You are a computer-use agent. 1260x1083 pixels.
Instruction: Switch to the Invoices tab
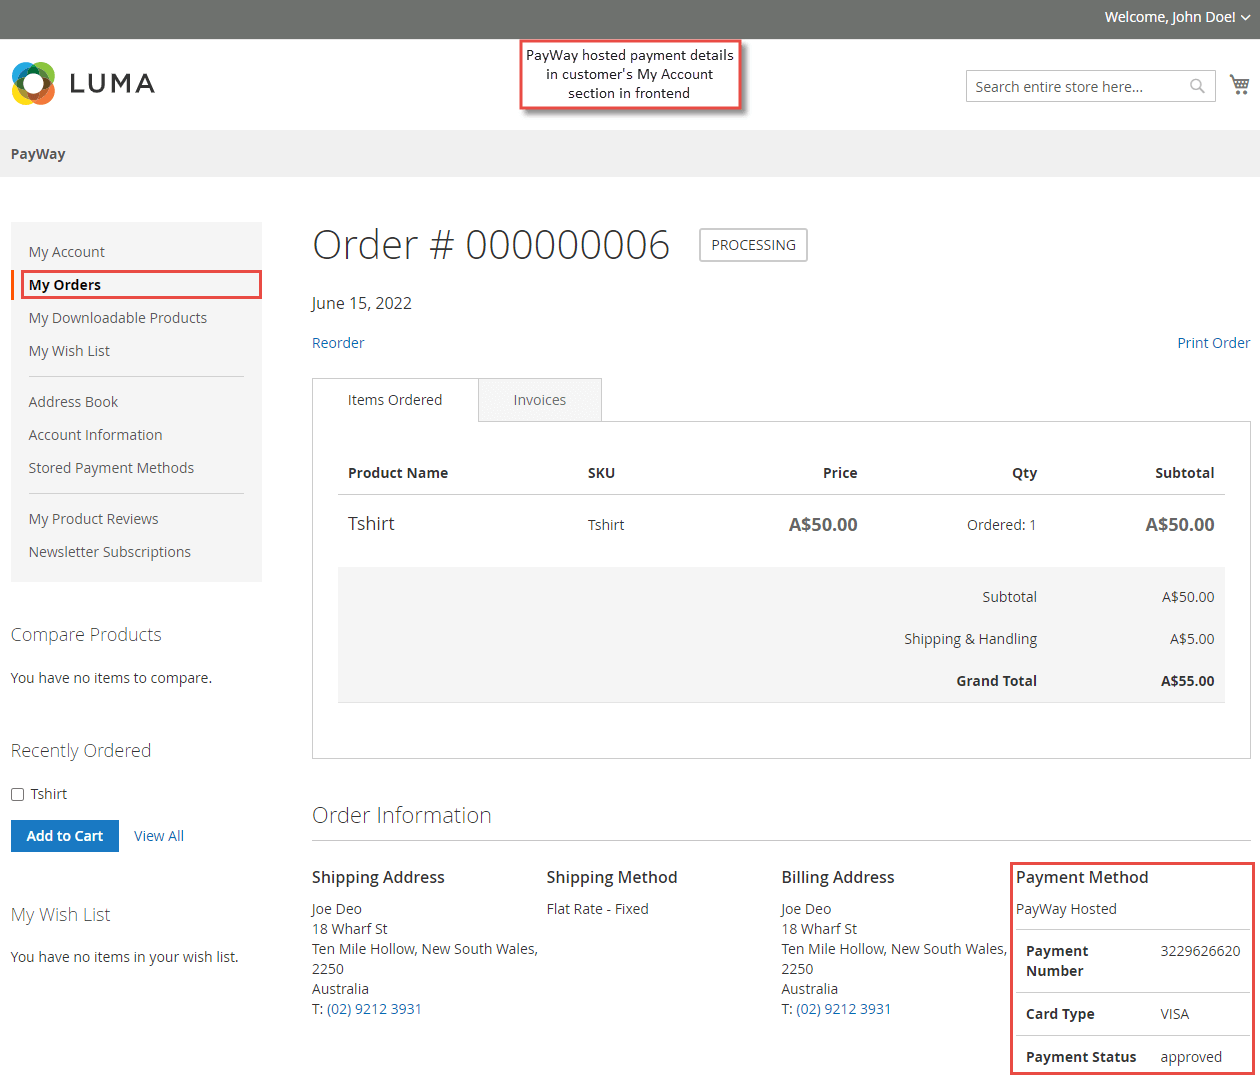(x=540, y=400)
